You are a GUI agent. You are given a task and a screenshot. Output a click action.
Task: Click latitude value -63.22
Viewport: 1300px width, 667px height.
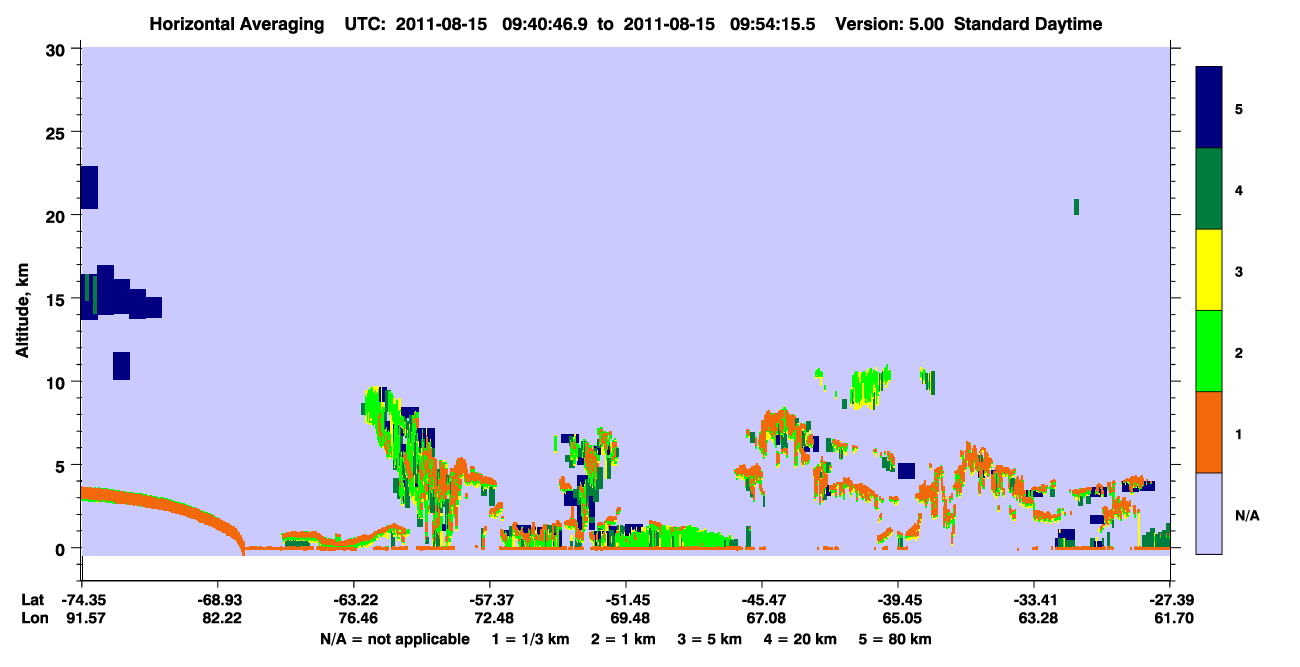click(x=354, y=600)
